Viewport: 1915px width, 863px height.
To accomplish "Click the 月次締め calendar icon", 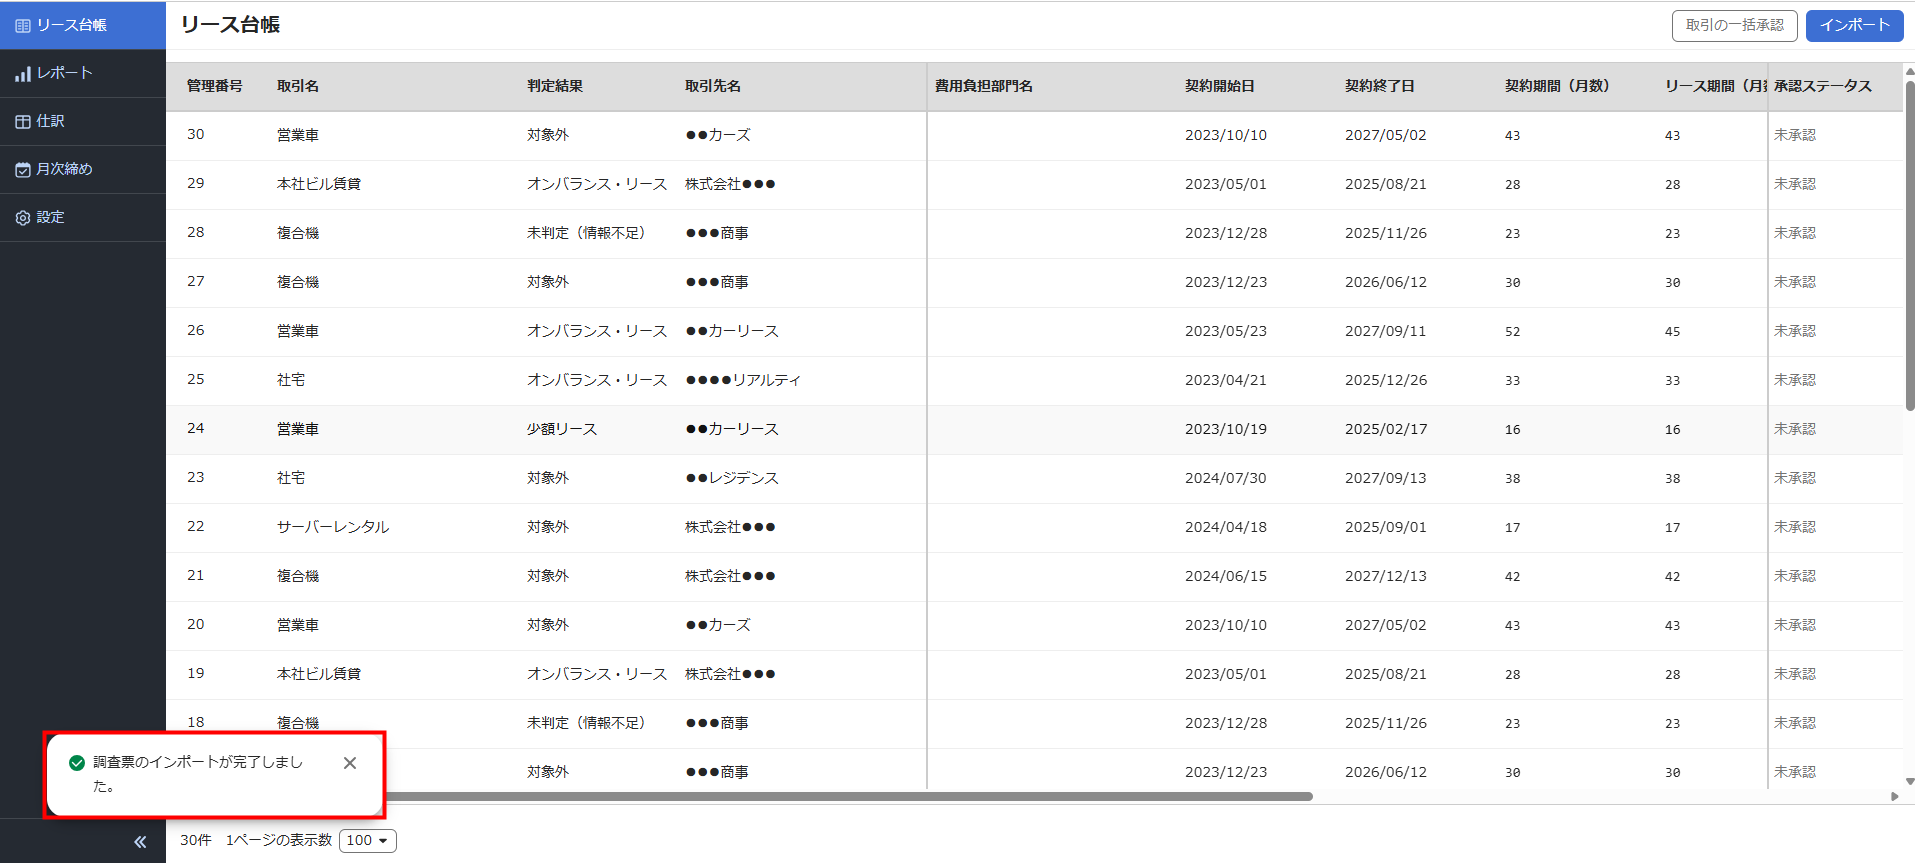I will click(22, 170).
